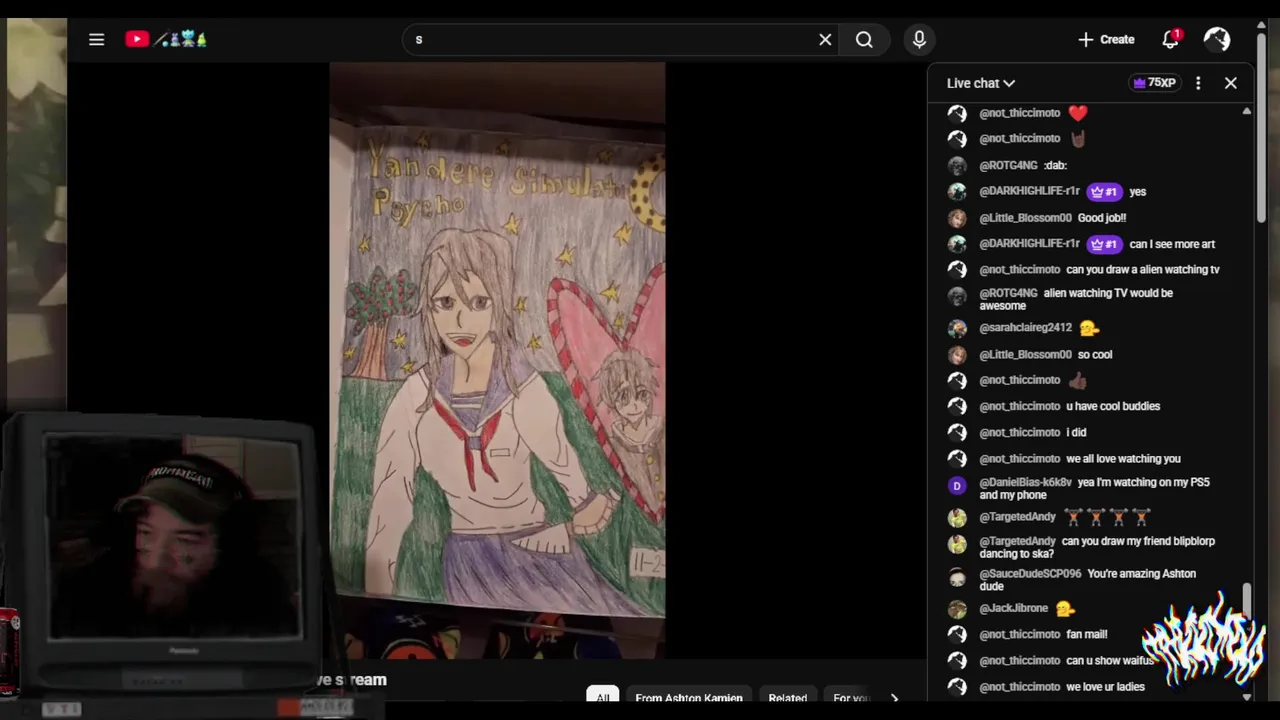The width and height of the screenshot is (1280, 720).
Task: Open the Create menu
Action: pyautogui.click(x=1106, y=40)
